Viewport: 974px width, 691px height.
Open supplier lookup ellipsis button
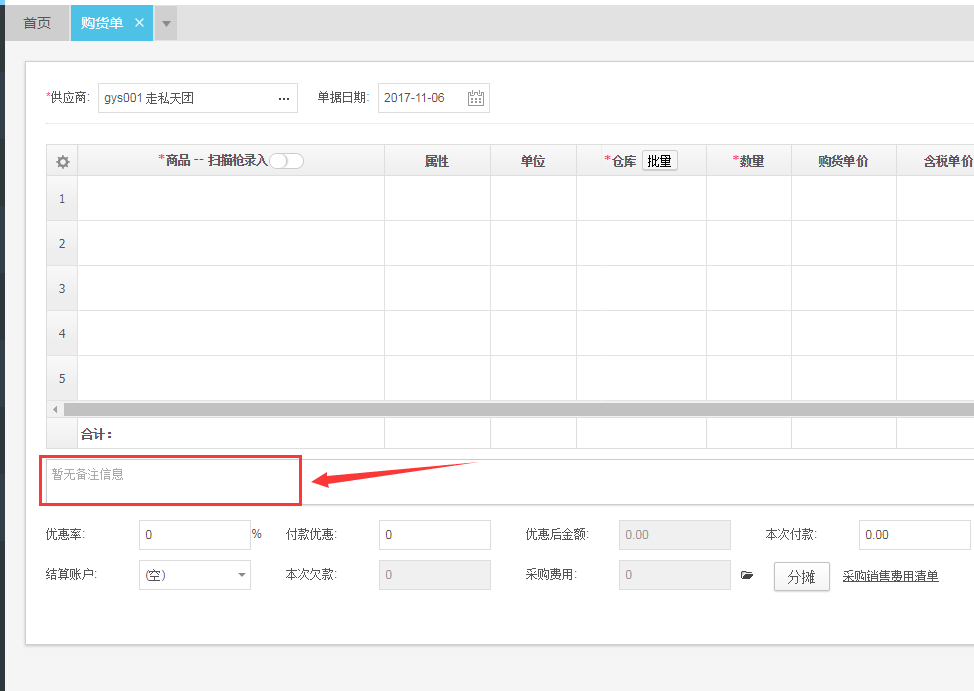click(284, 99)
